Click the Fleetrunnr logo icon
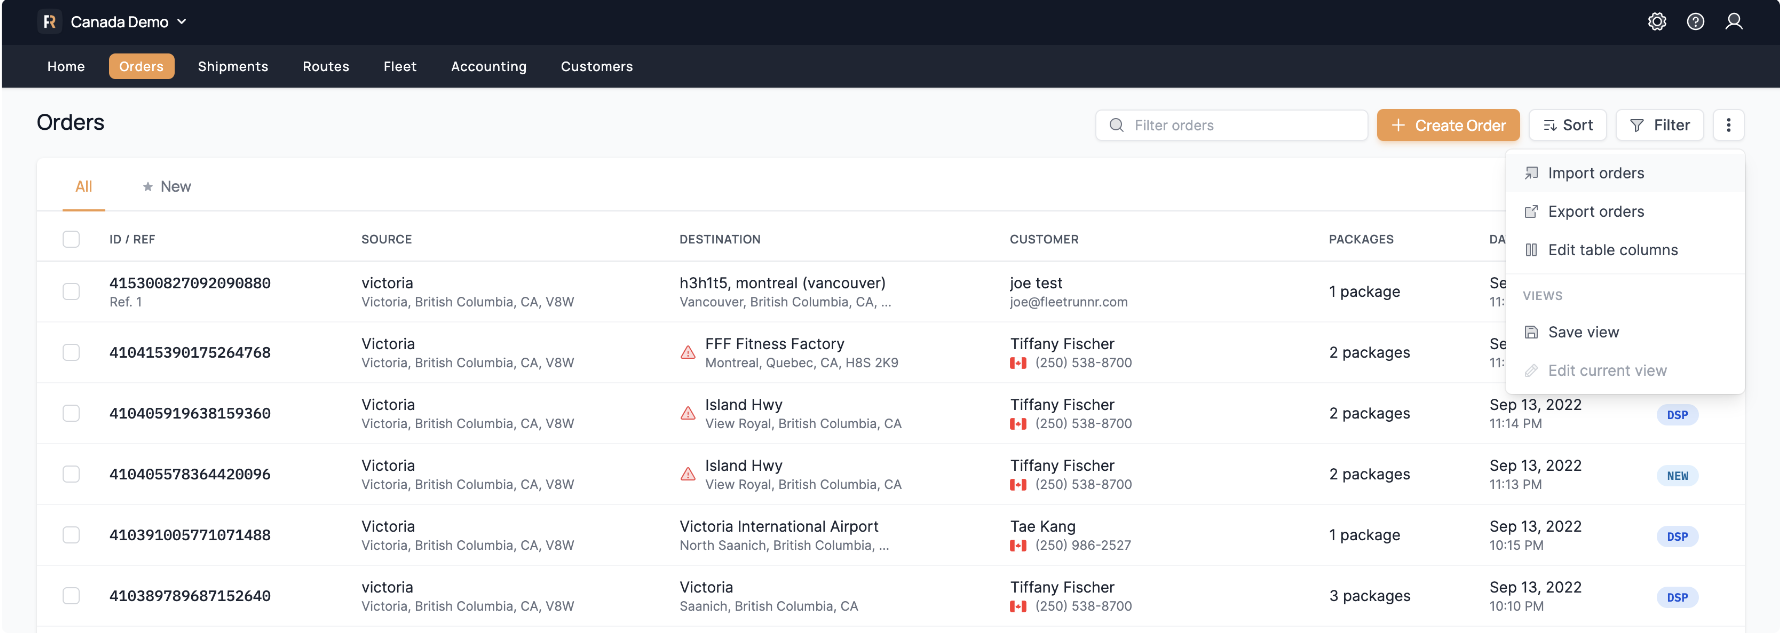Viewport: 1780px width, 640px height. tap(49, 22)
